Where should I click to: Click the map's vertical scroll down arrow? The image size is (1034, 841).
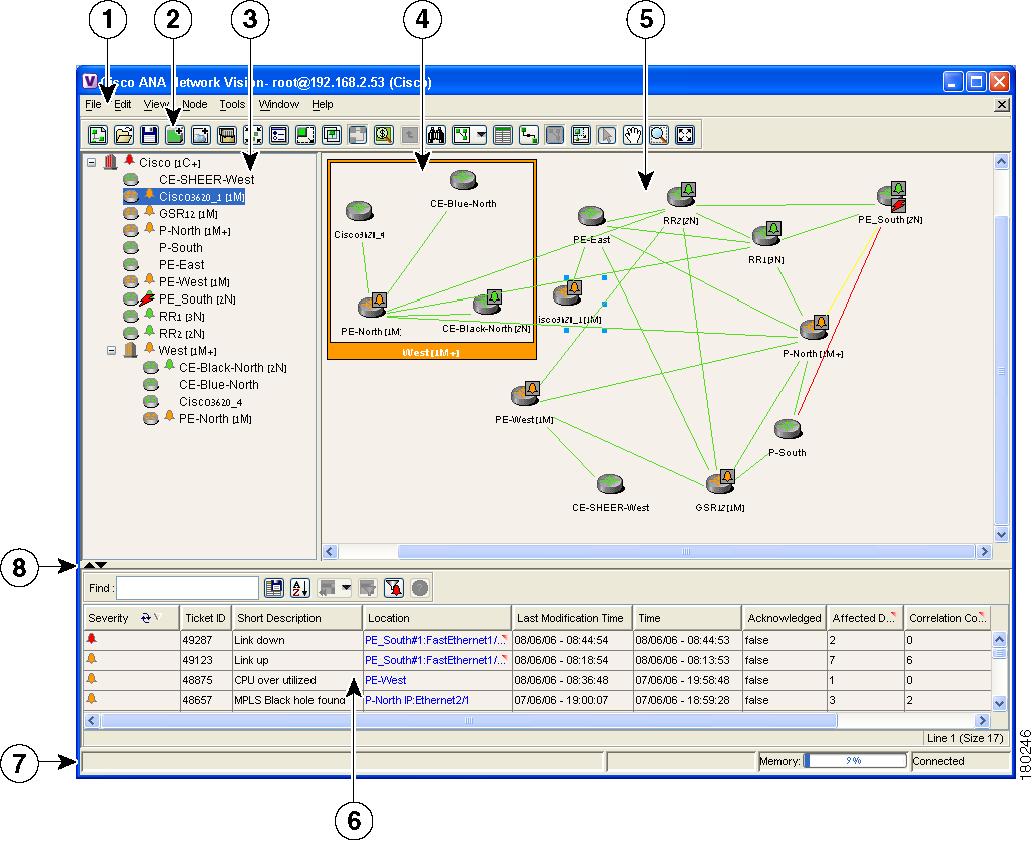click(x=1002, y=534)
